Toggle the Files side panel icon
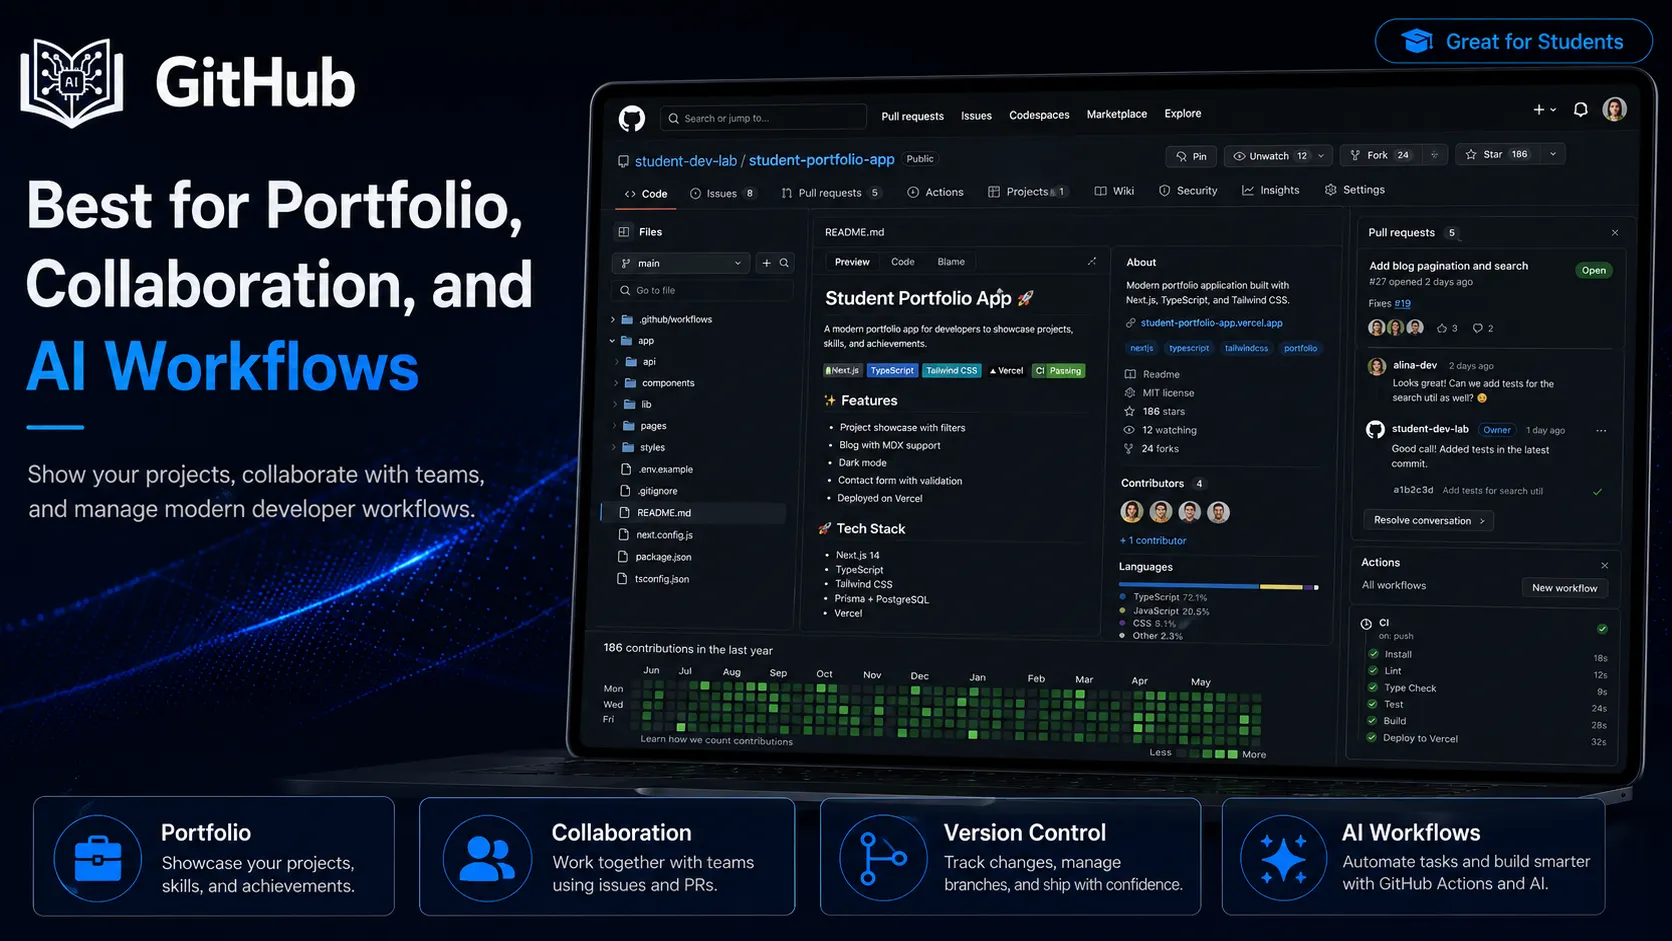 624,232
